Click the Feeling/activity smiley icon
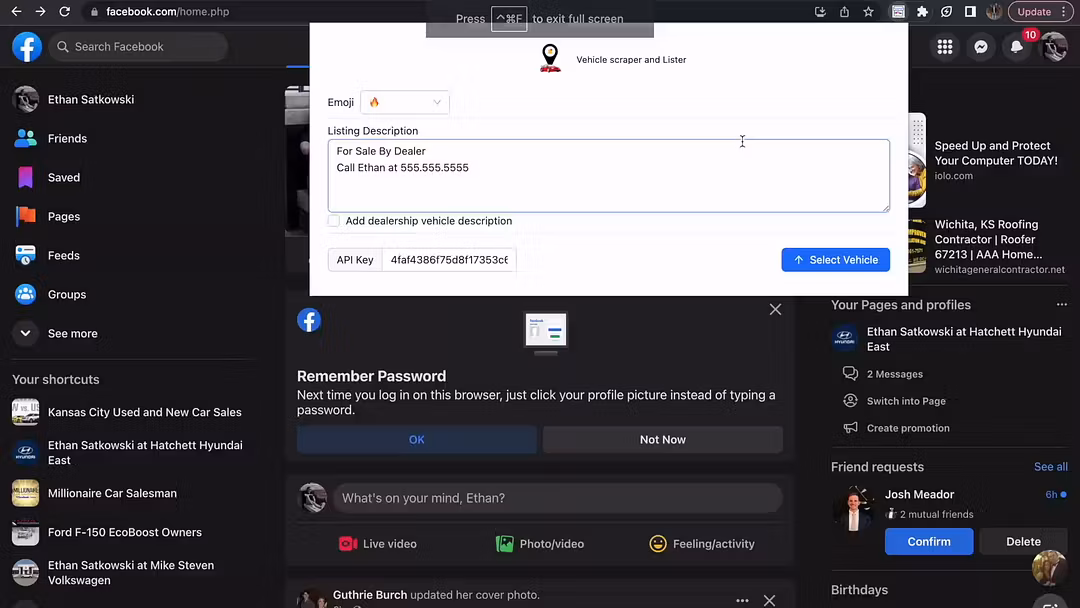Viewport: 1080px width, 608px height. [x=658, y=544]
